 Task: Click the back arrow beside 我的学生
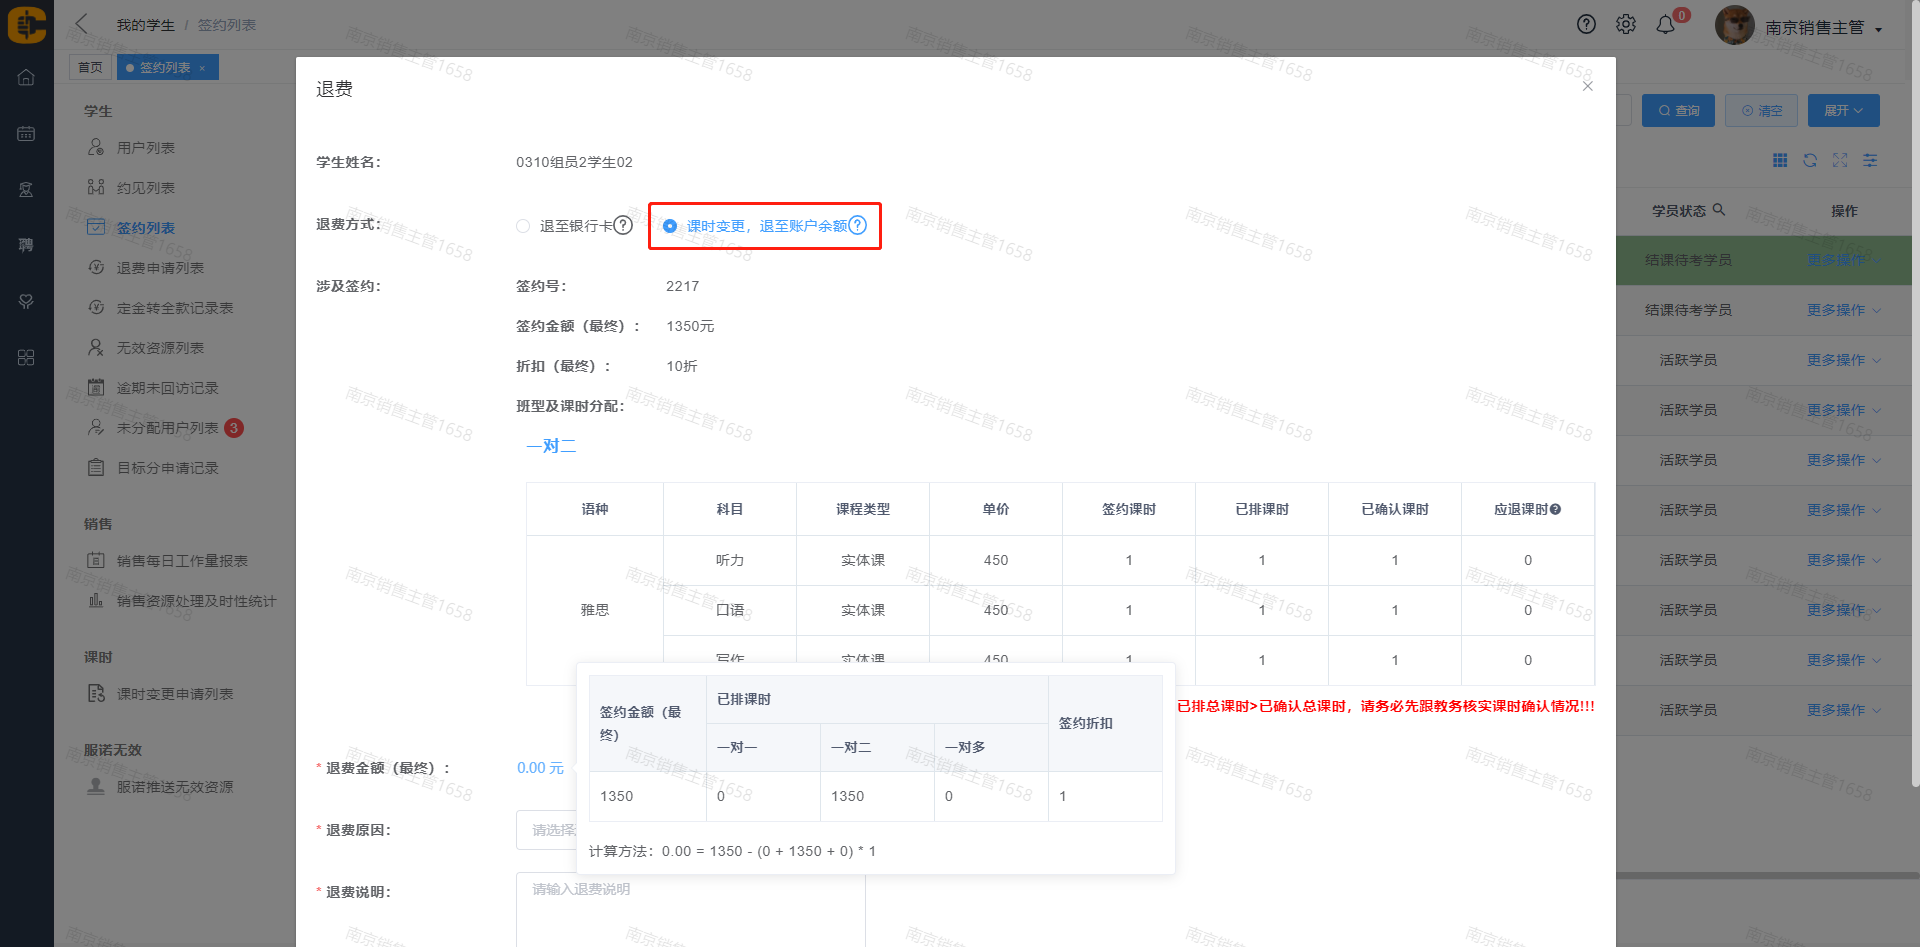(82, 24)
